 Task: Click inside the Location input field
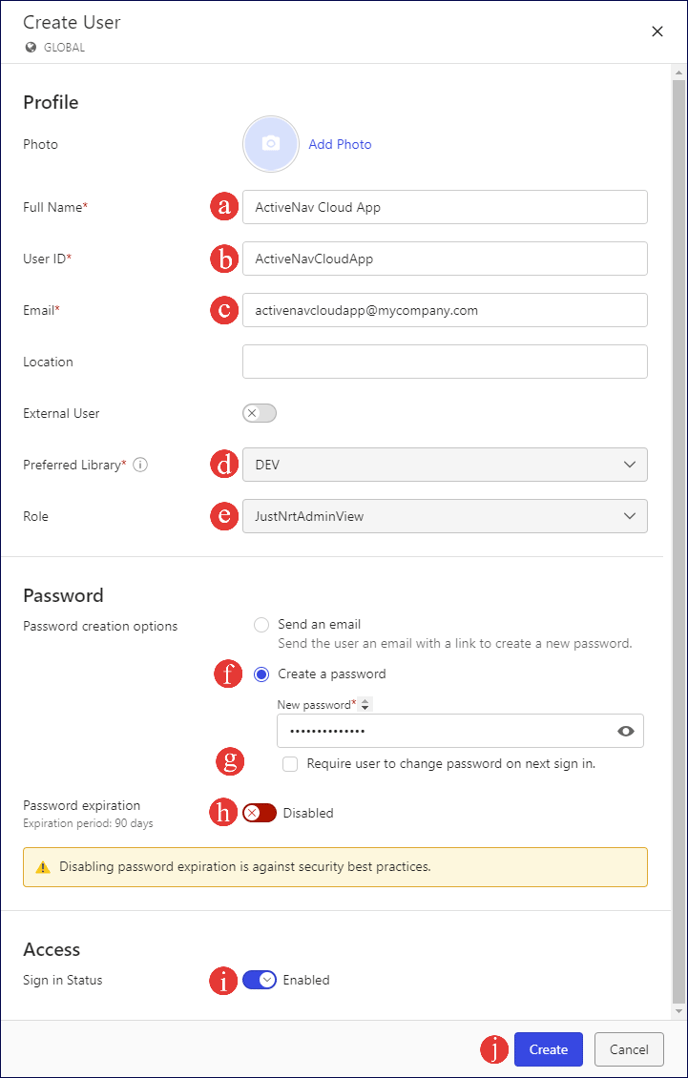point(445,361)
